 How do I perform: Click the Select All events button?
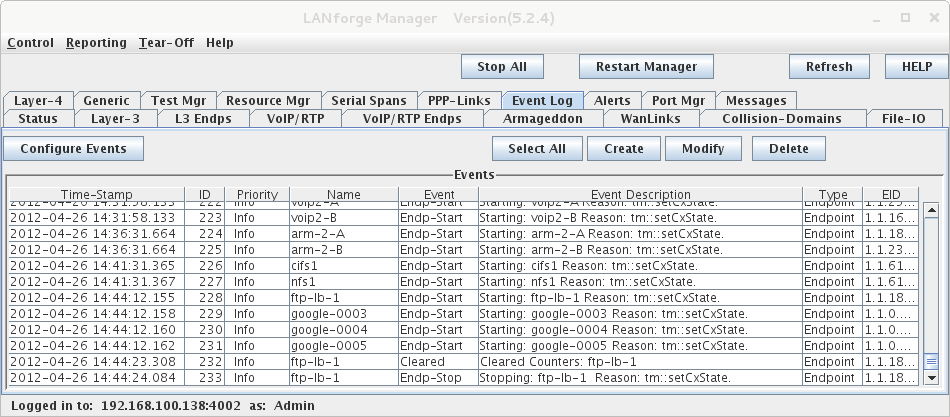point(537,148)
